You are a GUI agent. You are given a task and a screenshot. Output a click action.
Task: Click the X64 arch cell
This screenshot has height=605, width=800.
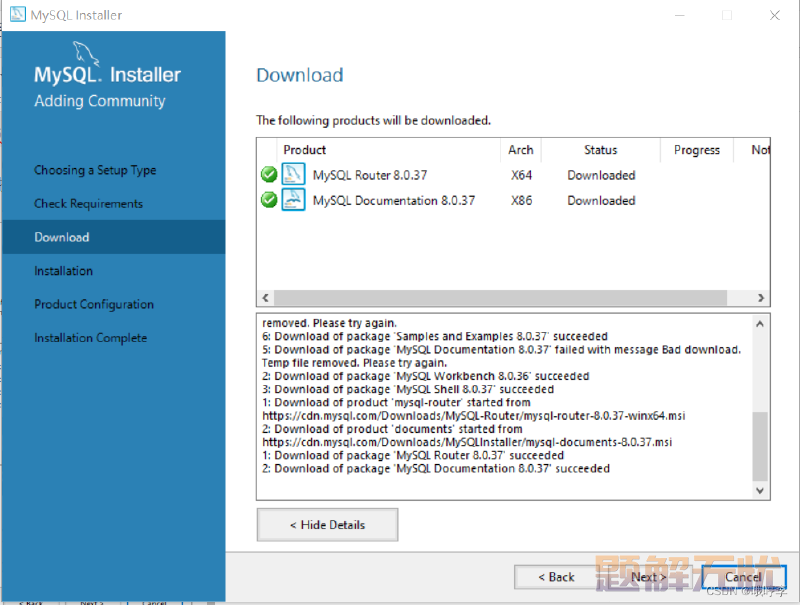(521, 175)
